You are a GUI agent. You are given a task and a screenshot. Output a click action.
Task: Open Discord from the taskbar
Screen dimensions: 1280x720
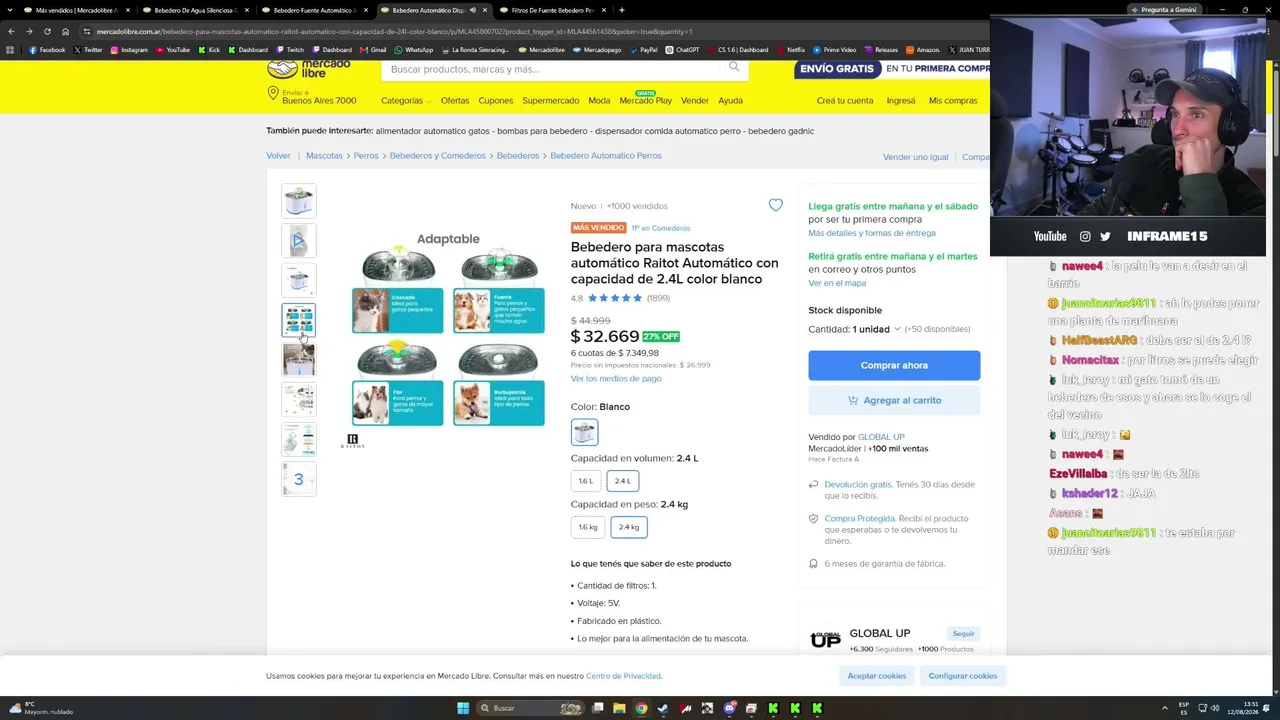[729, 708]
